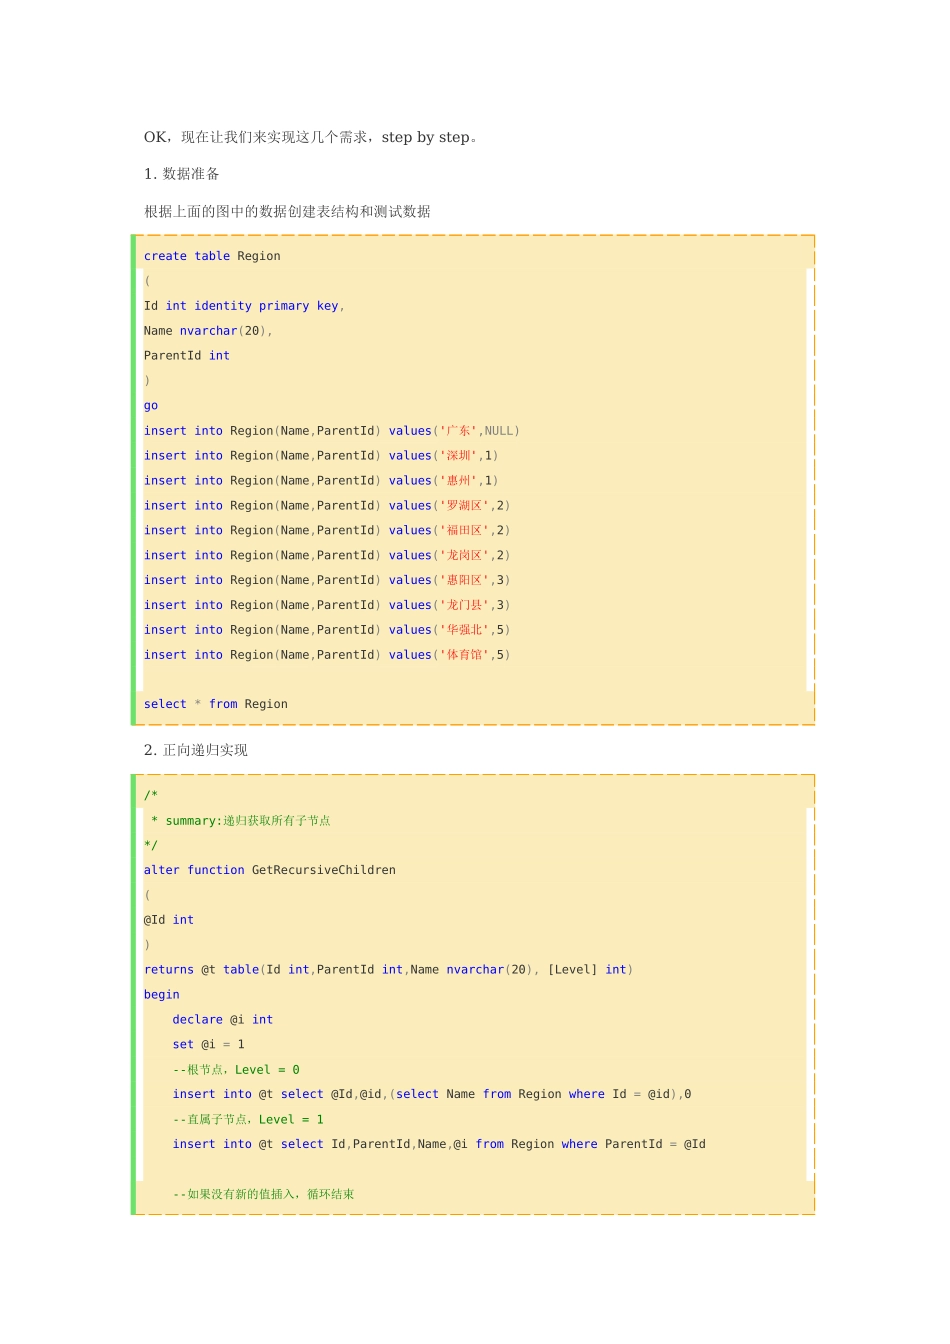Screen dimensions: 950x1344
Task: Click the '@Id int' parameter line
Action: (169, 920)
